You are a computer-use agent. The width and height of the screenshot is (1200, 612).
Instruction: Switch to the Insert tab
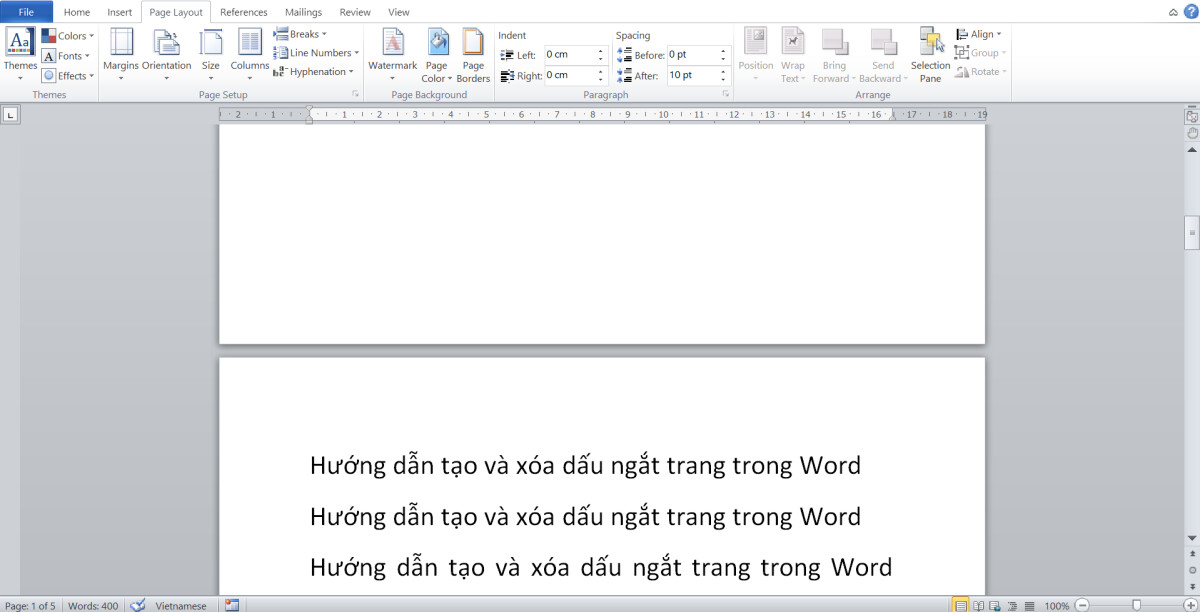point(120,12)
